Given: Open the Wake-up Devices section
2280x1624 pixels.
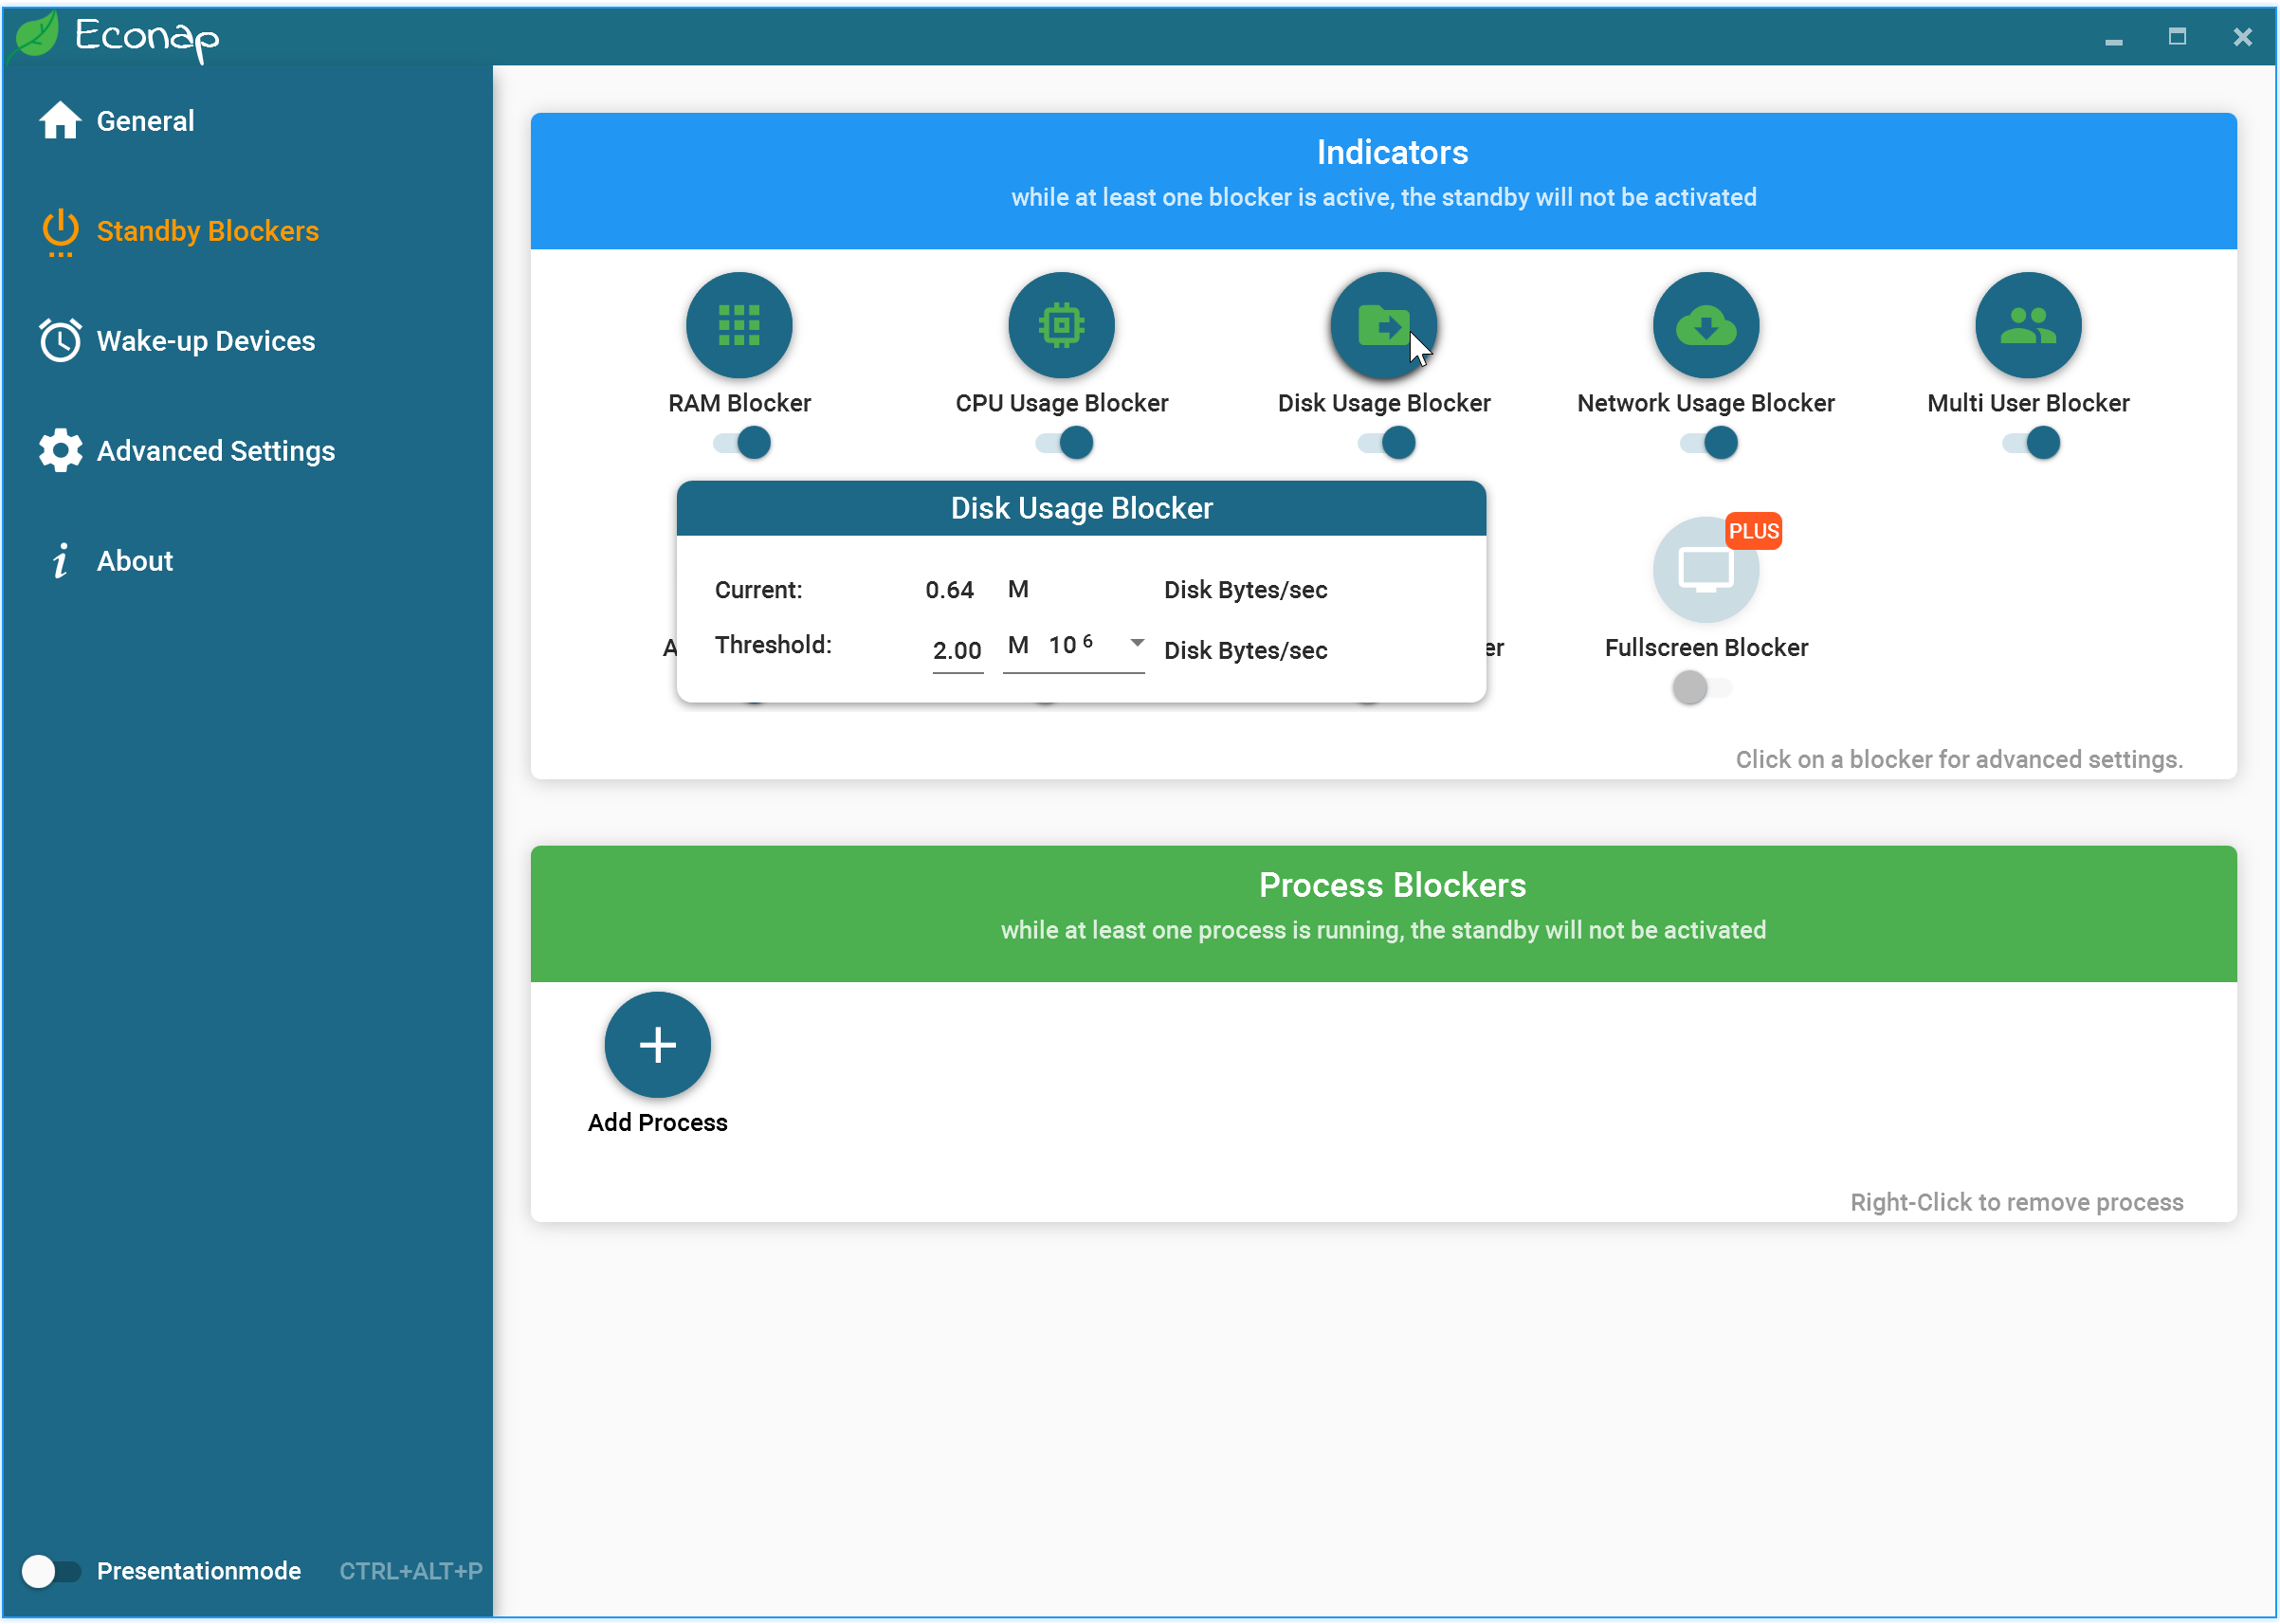Looking at the screenshot, I should point(205,341).
